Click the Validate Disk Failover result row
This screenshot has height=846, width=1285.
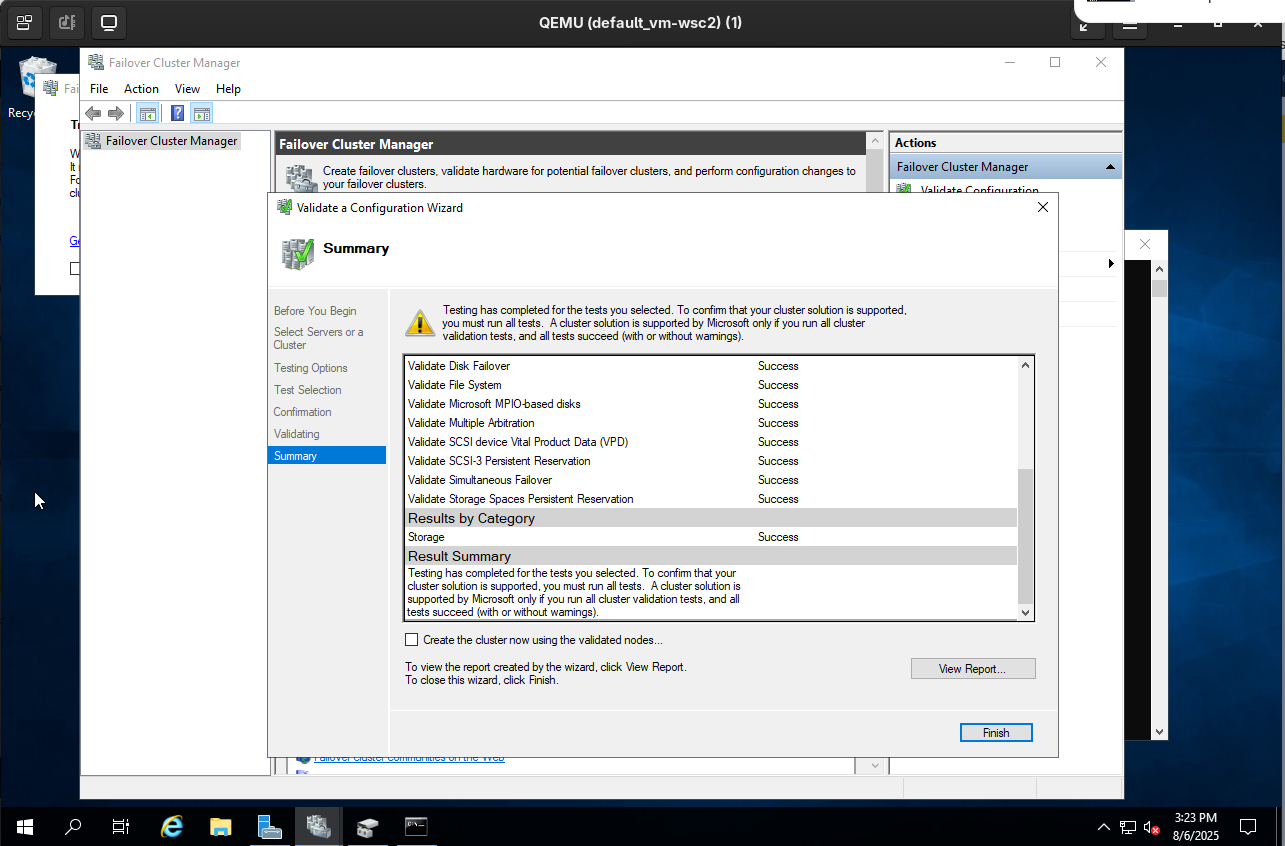(711, 366)
